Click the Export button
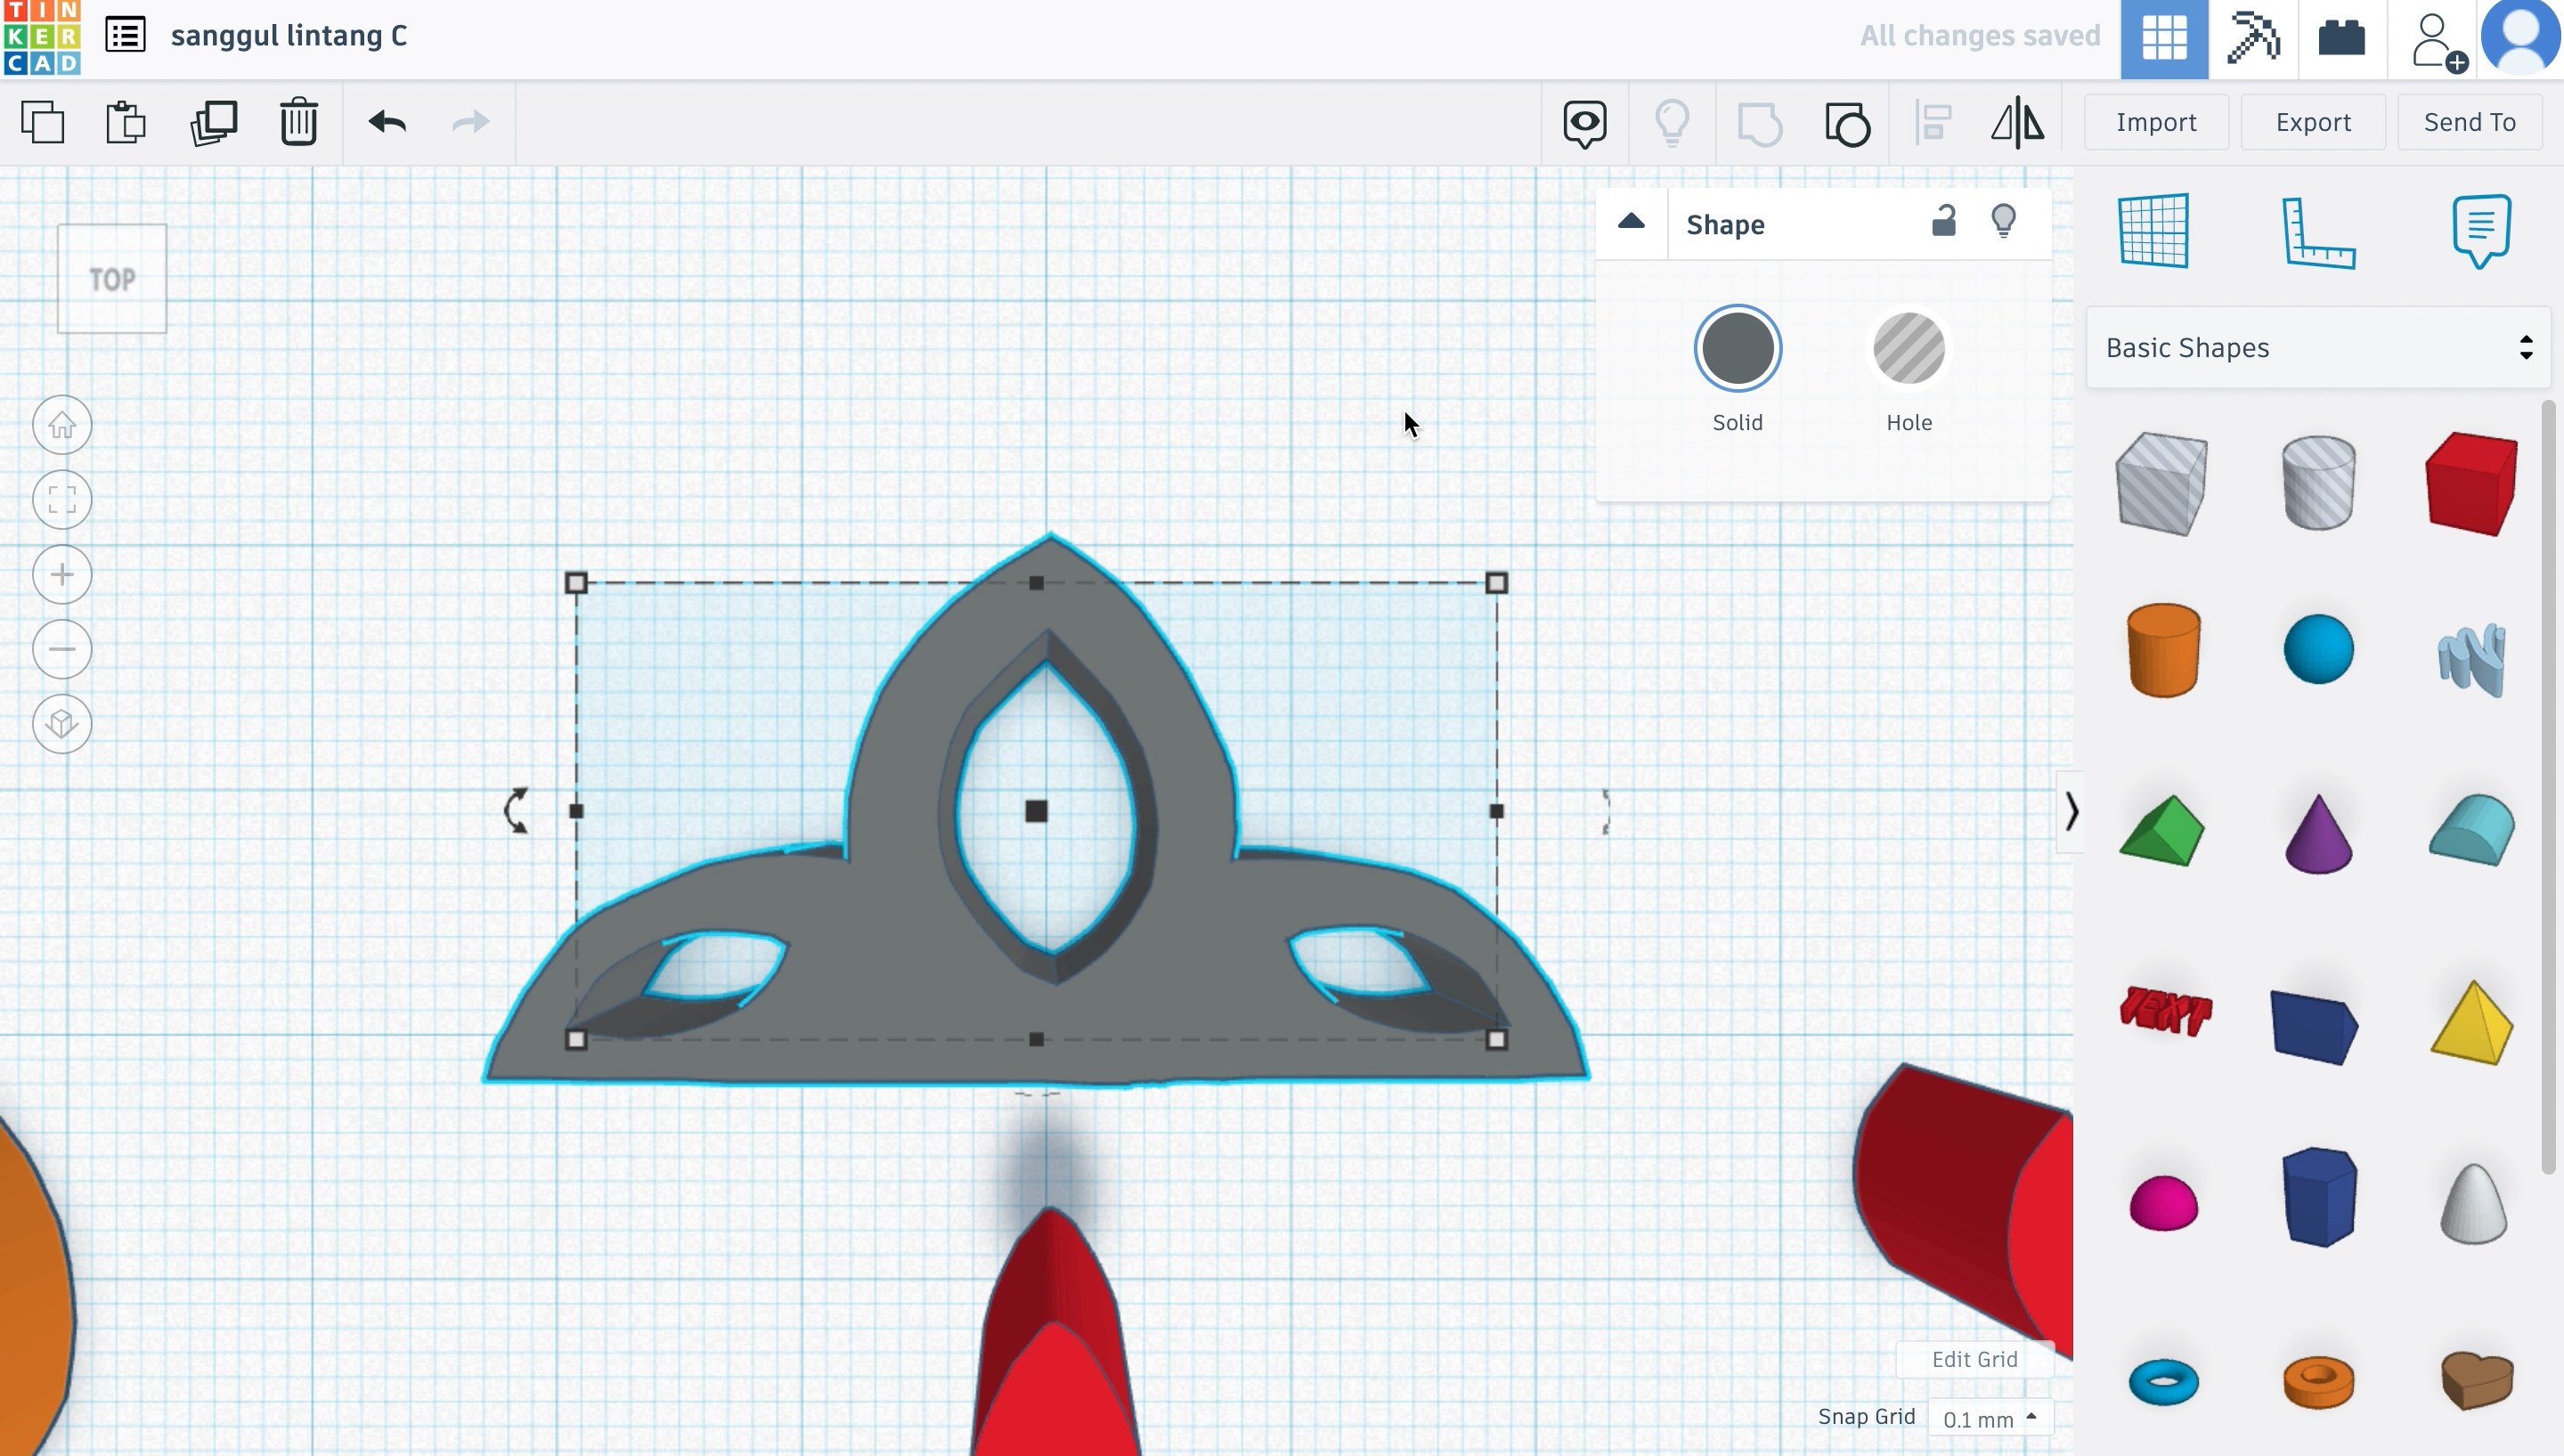The height and width of the screenshot is (1456, 2564). (2314, 121)
